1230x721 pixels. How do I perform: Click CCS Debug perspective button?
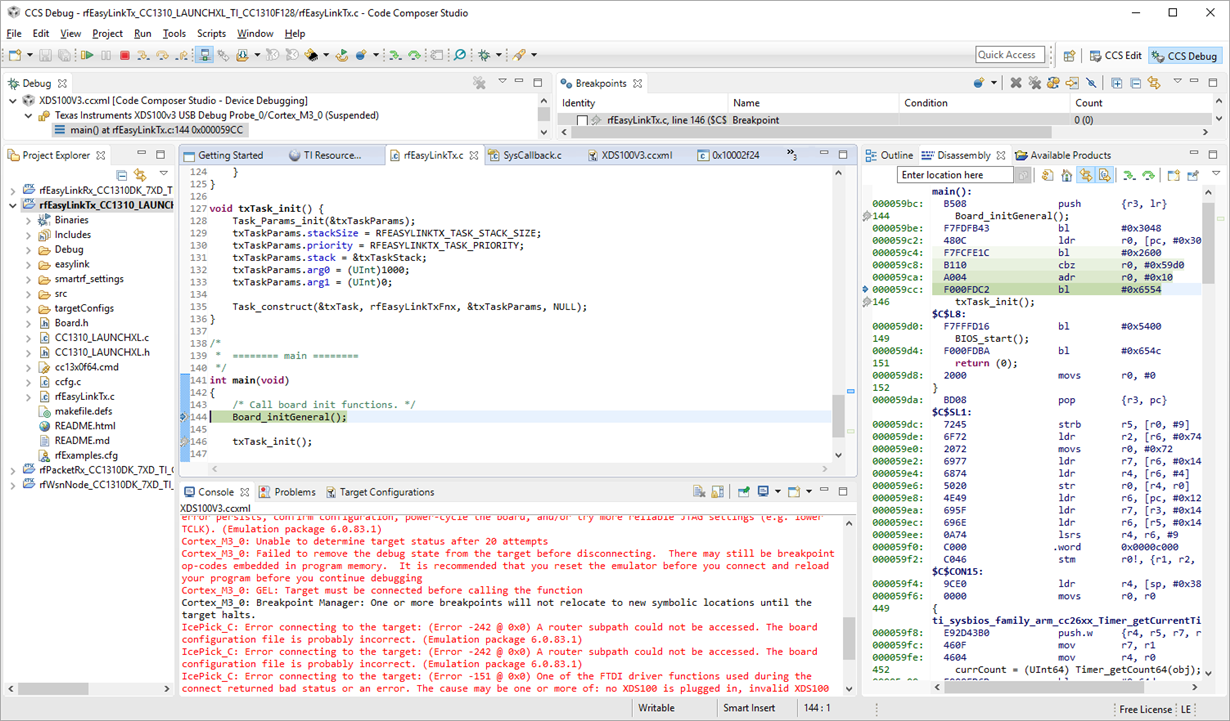point(1185,56)
